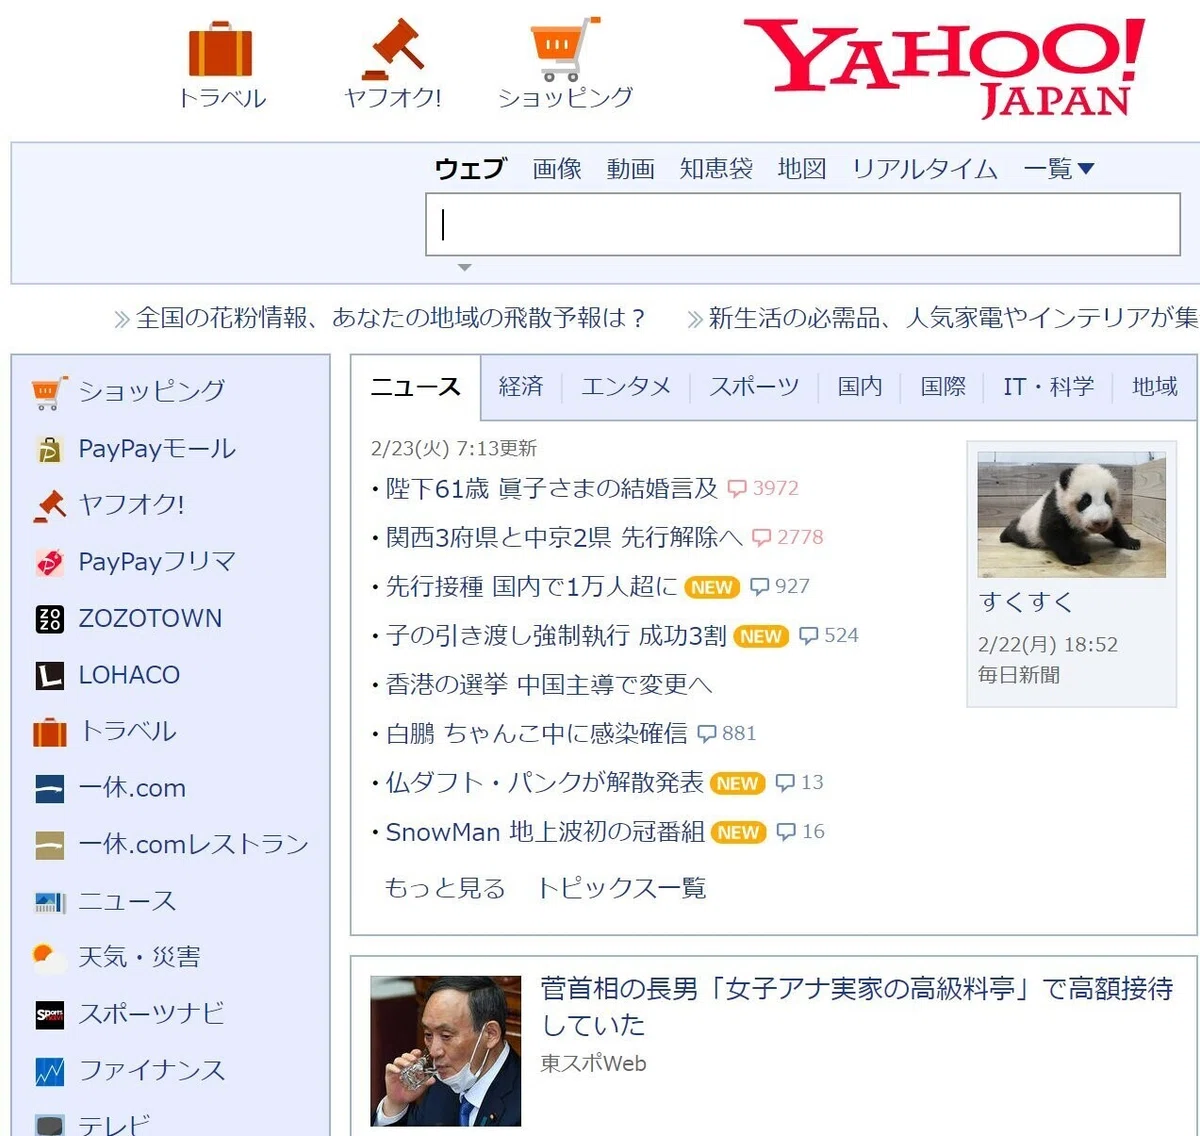This screenshot has height=1136, width=1200.
Task: Click the もっと見る link
Action: pyautogui.click(x=445, y=888)
